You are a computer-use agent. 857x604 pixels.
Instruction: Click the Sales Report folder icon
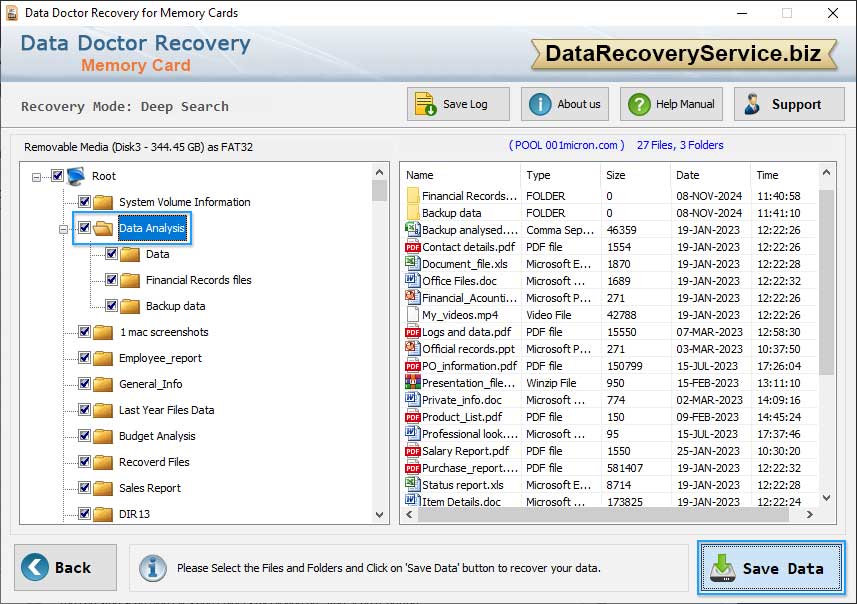click(x=103, y=488)
